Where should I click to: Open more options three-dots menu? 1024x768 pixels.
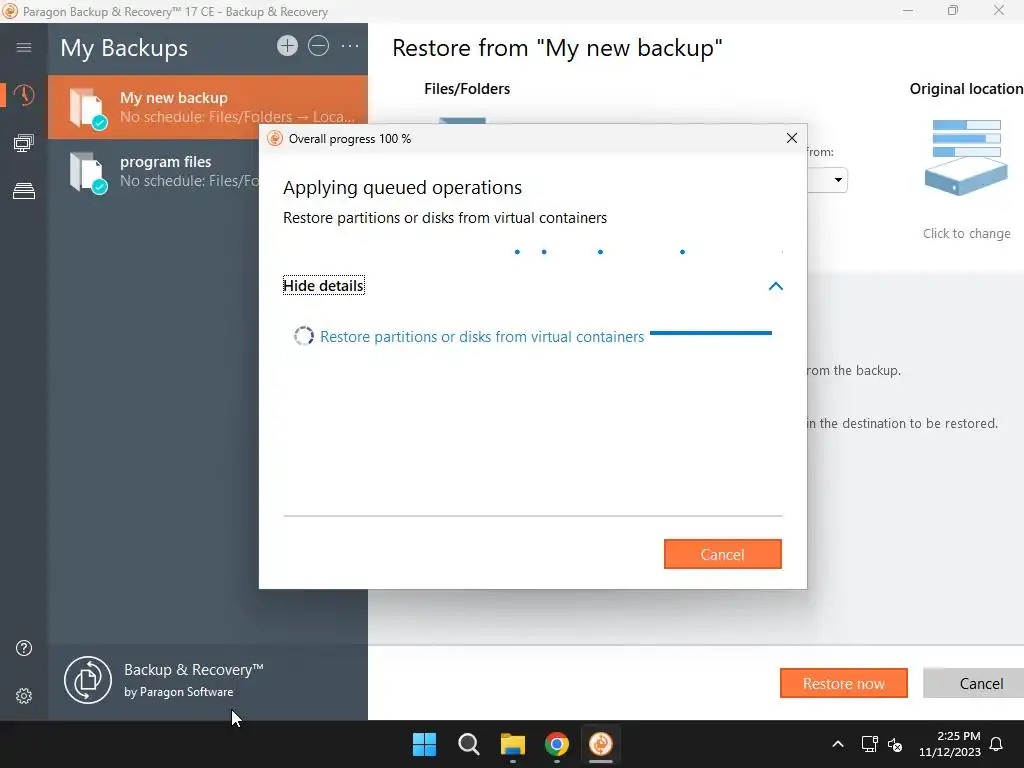(350, 46)
